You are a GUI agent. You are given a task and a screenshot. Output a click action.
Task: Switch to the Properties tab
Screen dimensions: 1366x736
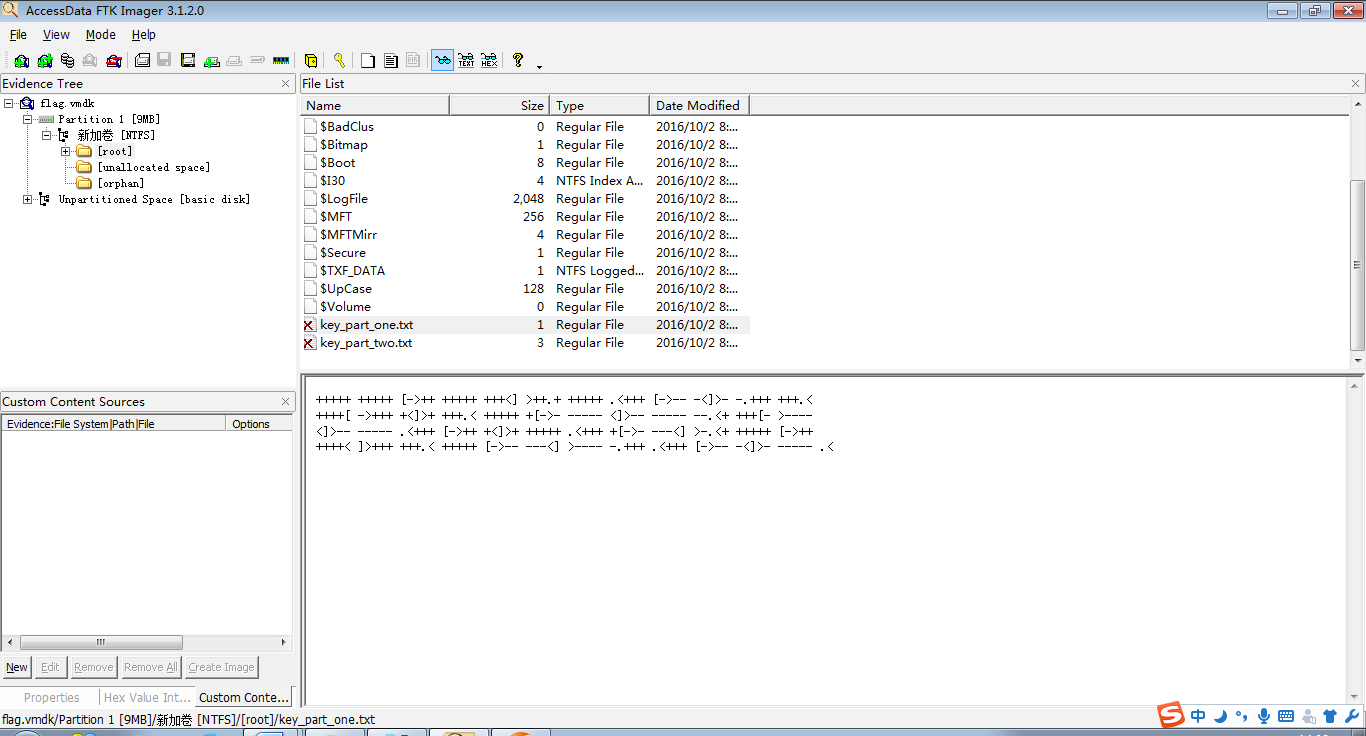[x=51, y=697]
